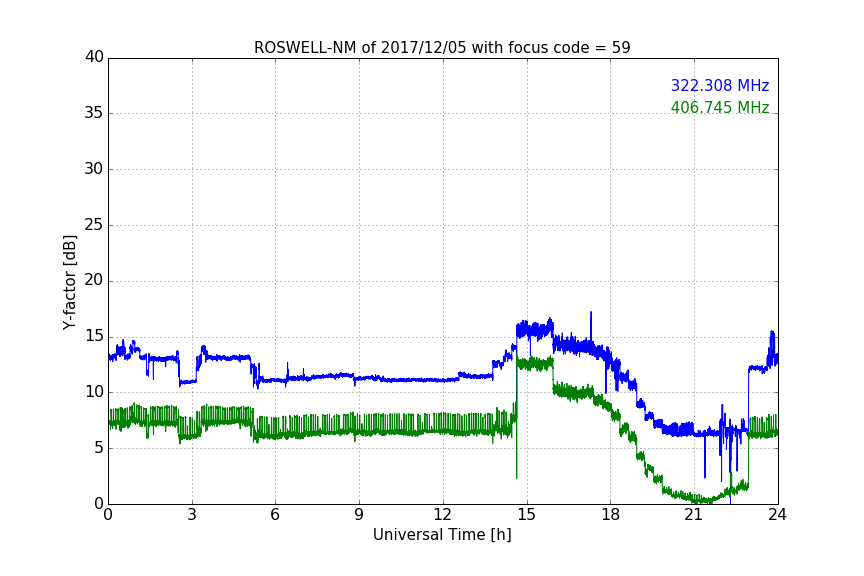This screenshot has width=864, height=576.
Task: Select the green 406.745 MHz legend label
Action: coord(720,107)
